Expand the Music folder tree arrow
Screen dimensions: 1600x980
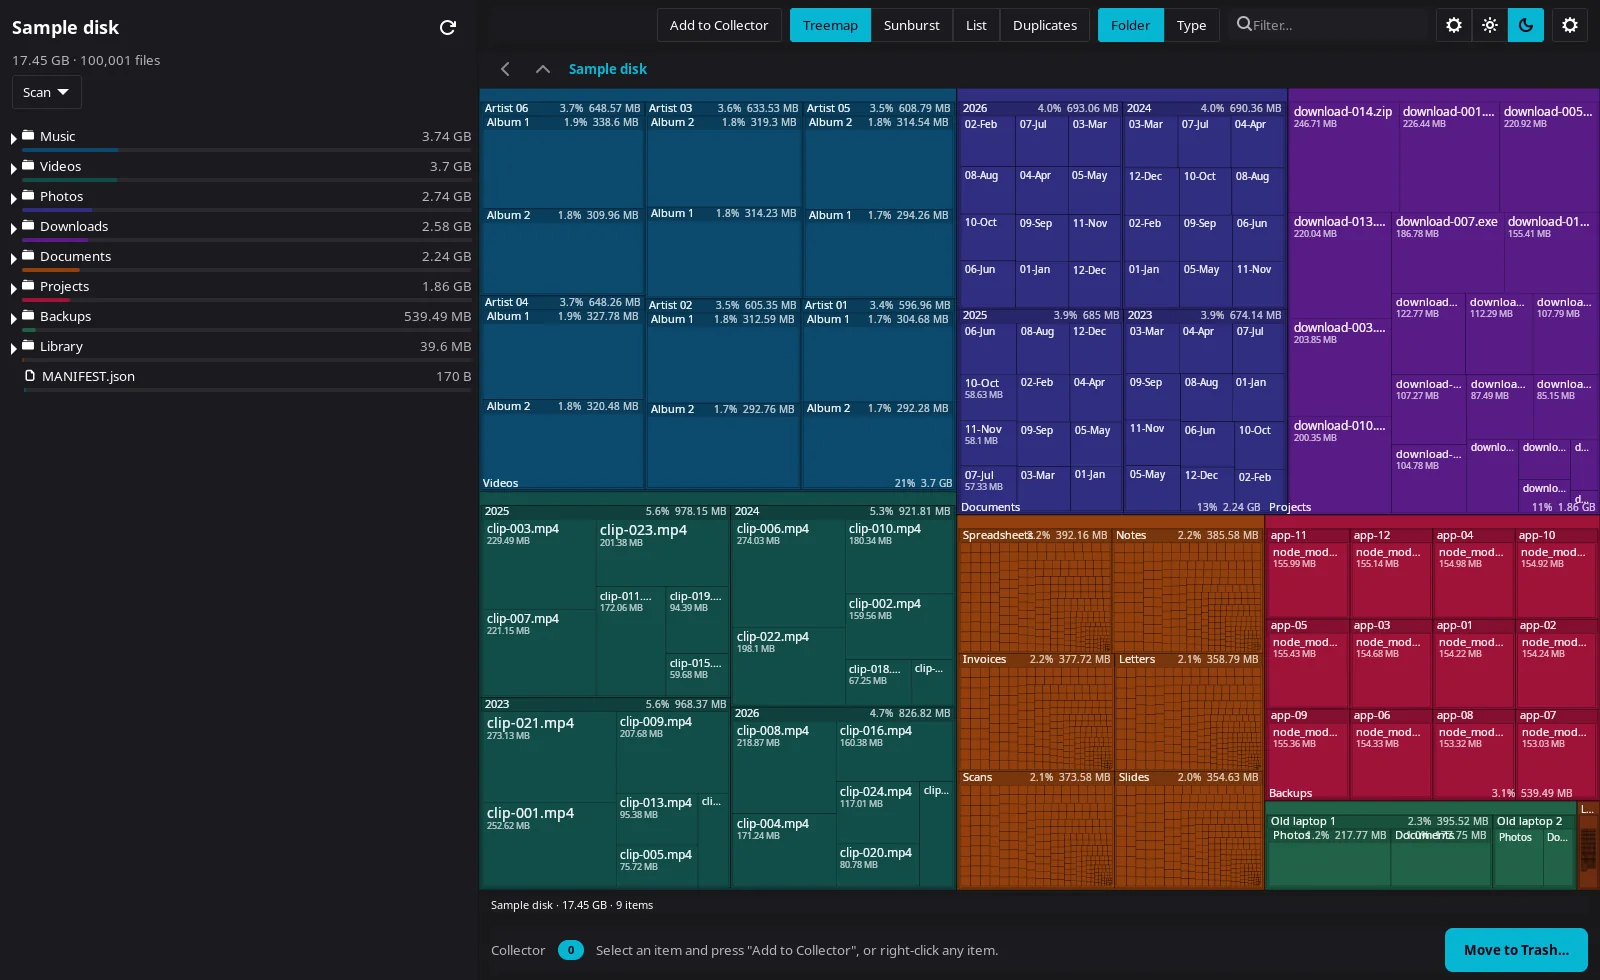(13, 138)
